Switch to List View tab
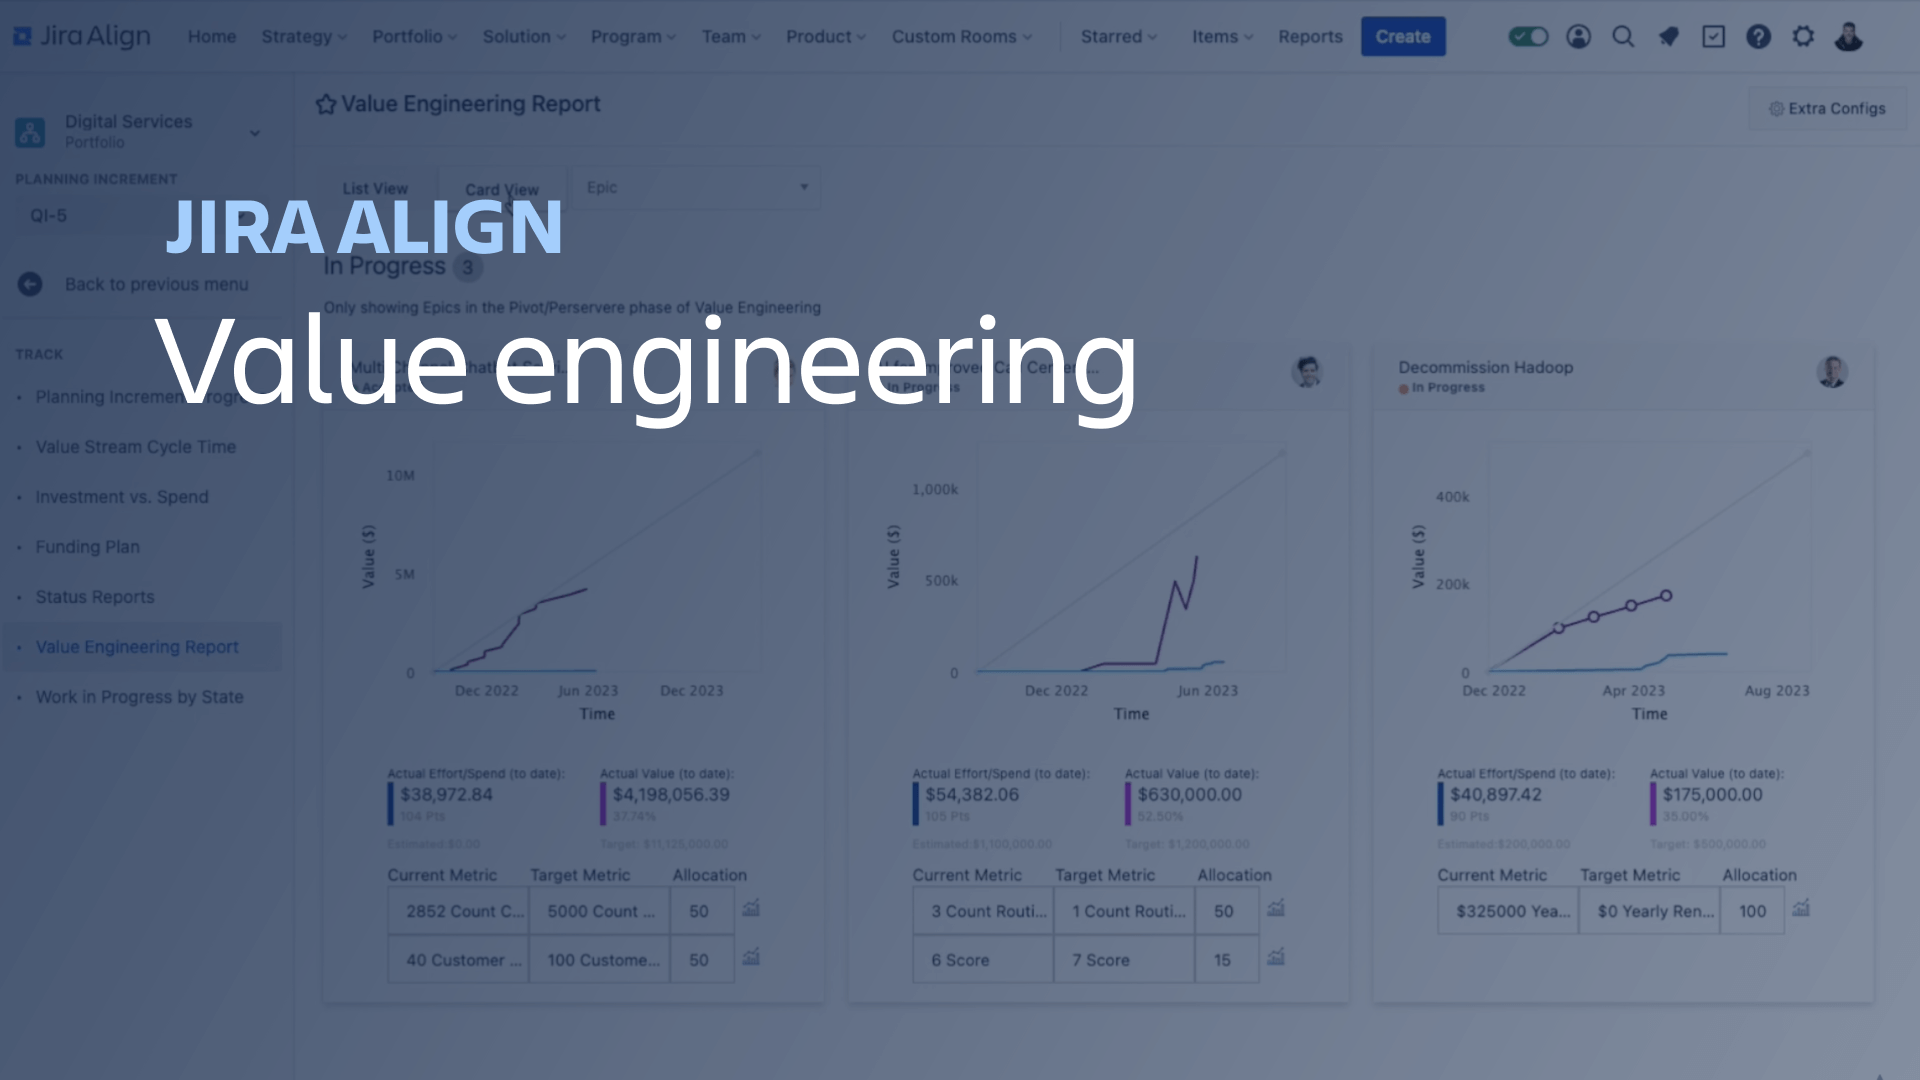The height and width of the screenshot is (1080, 1920). [x=376, y=189]
